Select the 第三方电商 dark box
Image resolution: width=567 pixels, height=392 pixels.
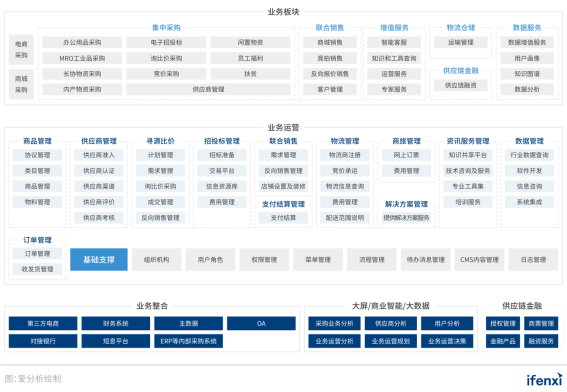[x=43, y=323]
